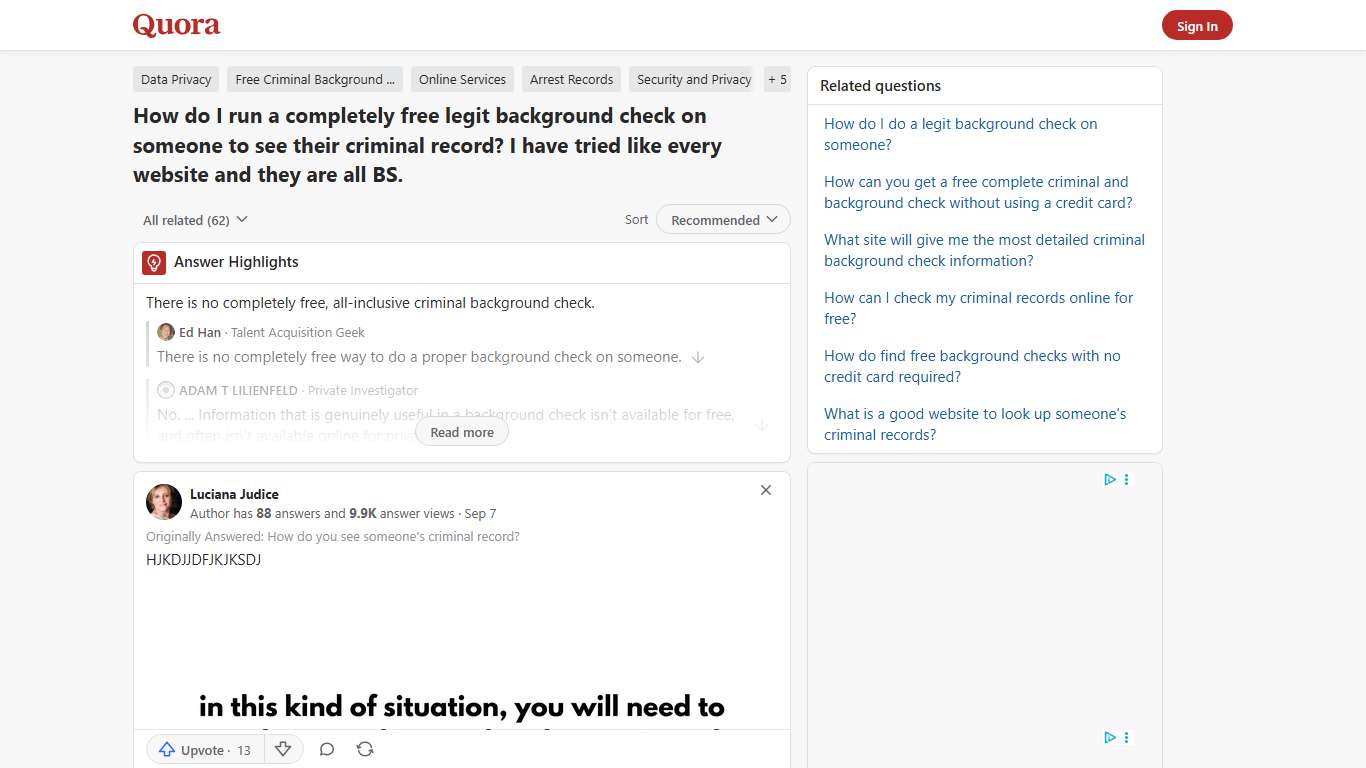The width and height of the screenshot is (1366, 768).
Task: Select the Arrest Records topic
Action: point(571,79)
